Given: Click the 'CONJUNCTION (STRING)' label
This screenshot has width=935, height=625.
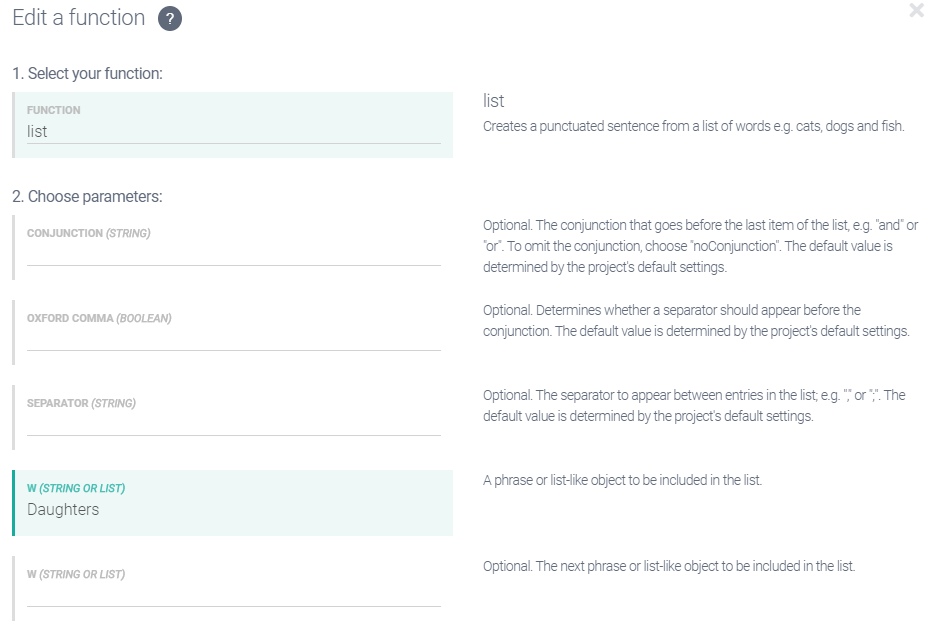Looking at the screenshot, I should 88,234.
